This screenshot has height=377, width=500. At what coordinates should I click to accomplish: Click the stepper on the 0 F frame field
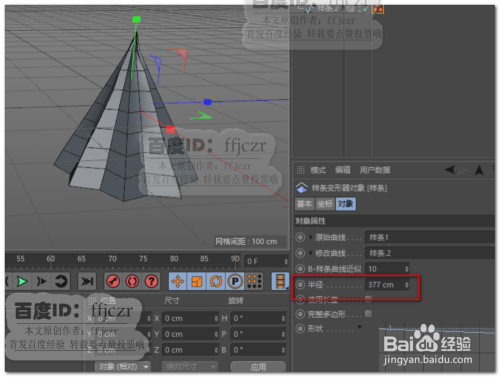286,261
